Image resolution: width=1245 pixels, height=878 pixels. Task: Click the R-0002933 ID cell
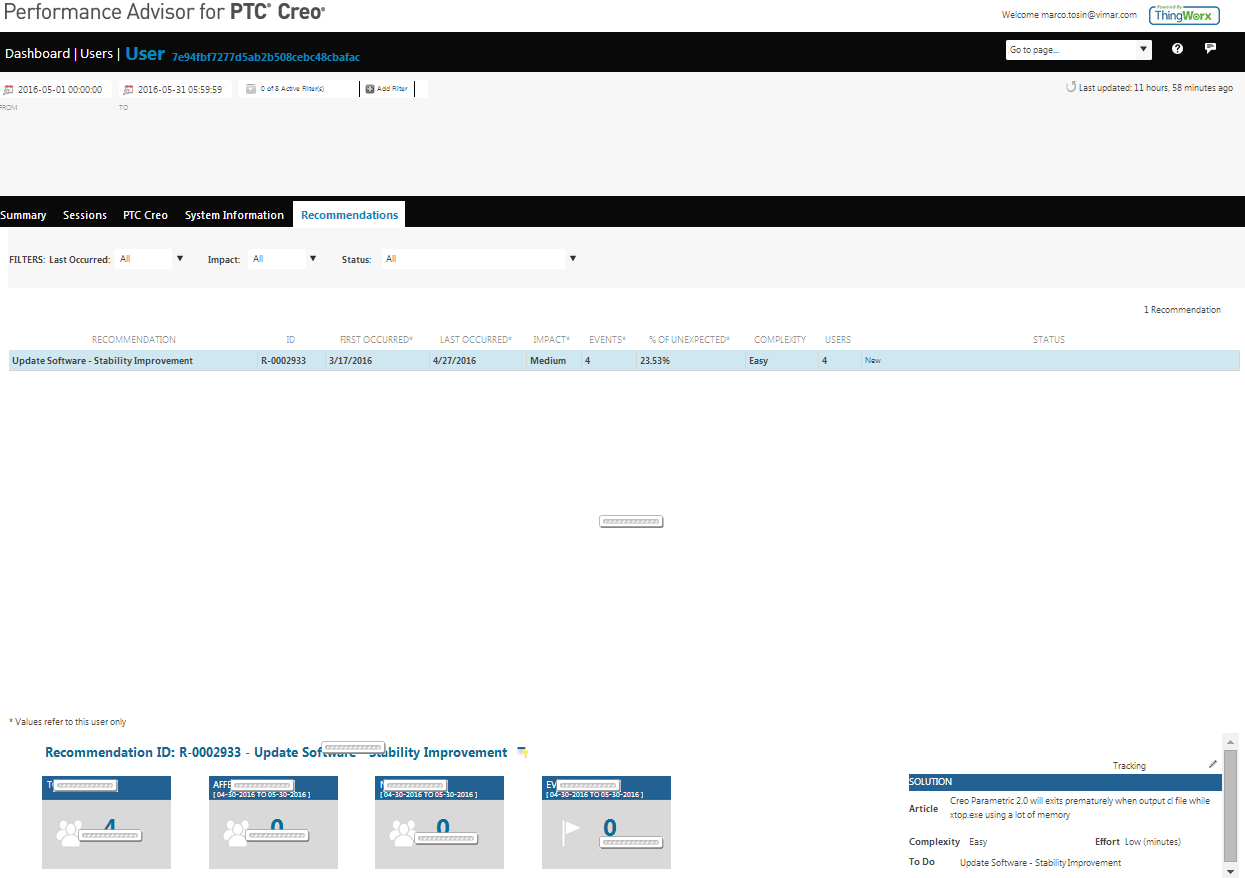click(x=283, y=361)
